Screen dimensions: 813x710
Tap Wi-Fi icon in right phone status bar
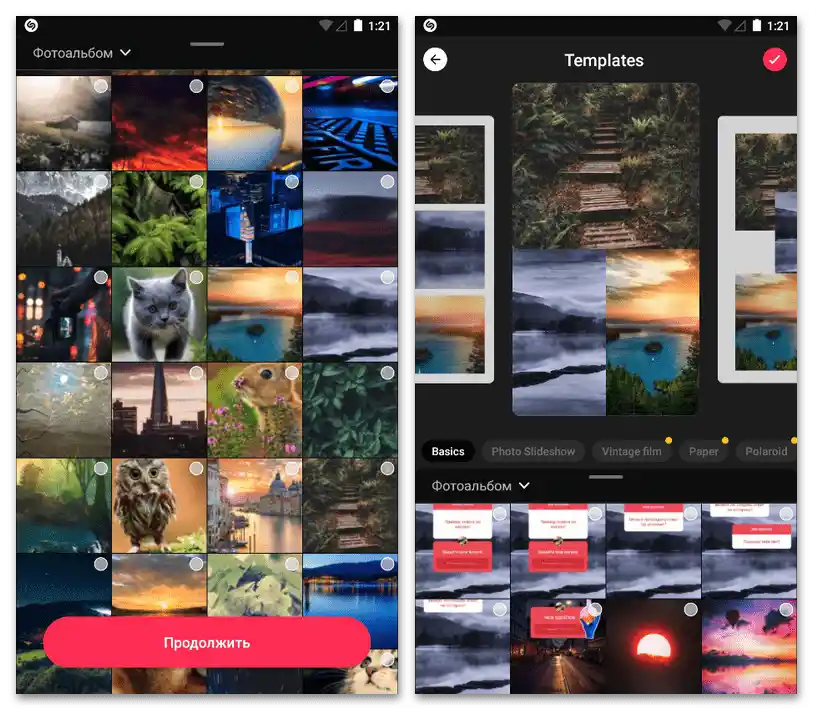click(x=724, y=25)
